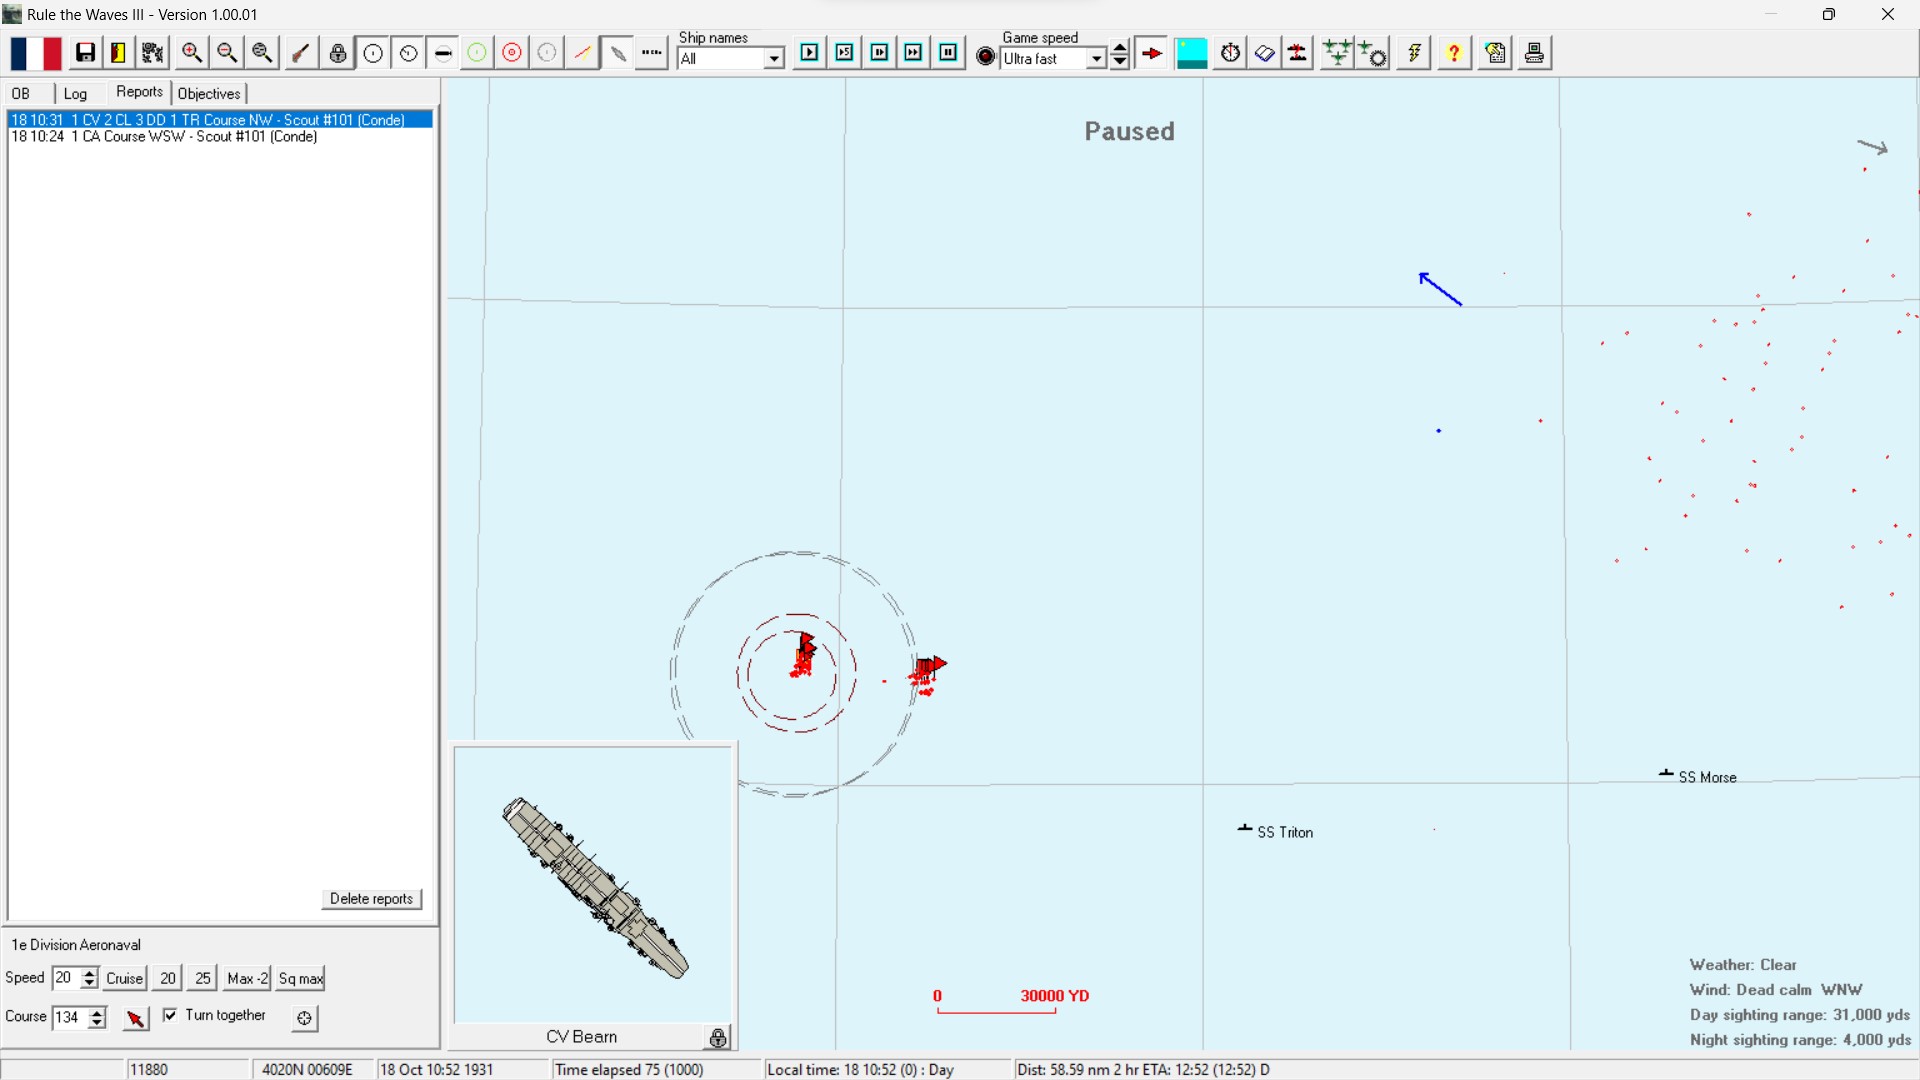Toggle the Turn together checkbox

click(x=171, y=1016)
